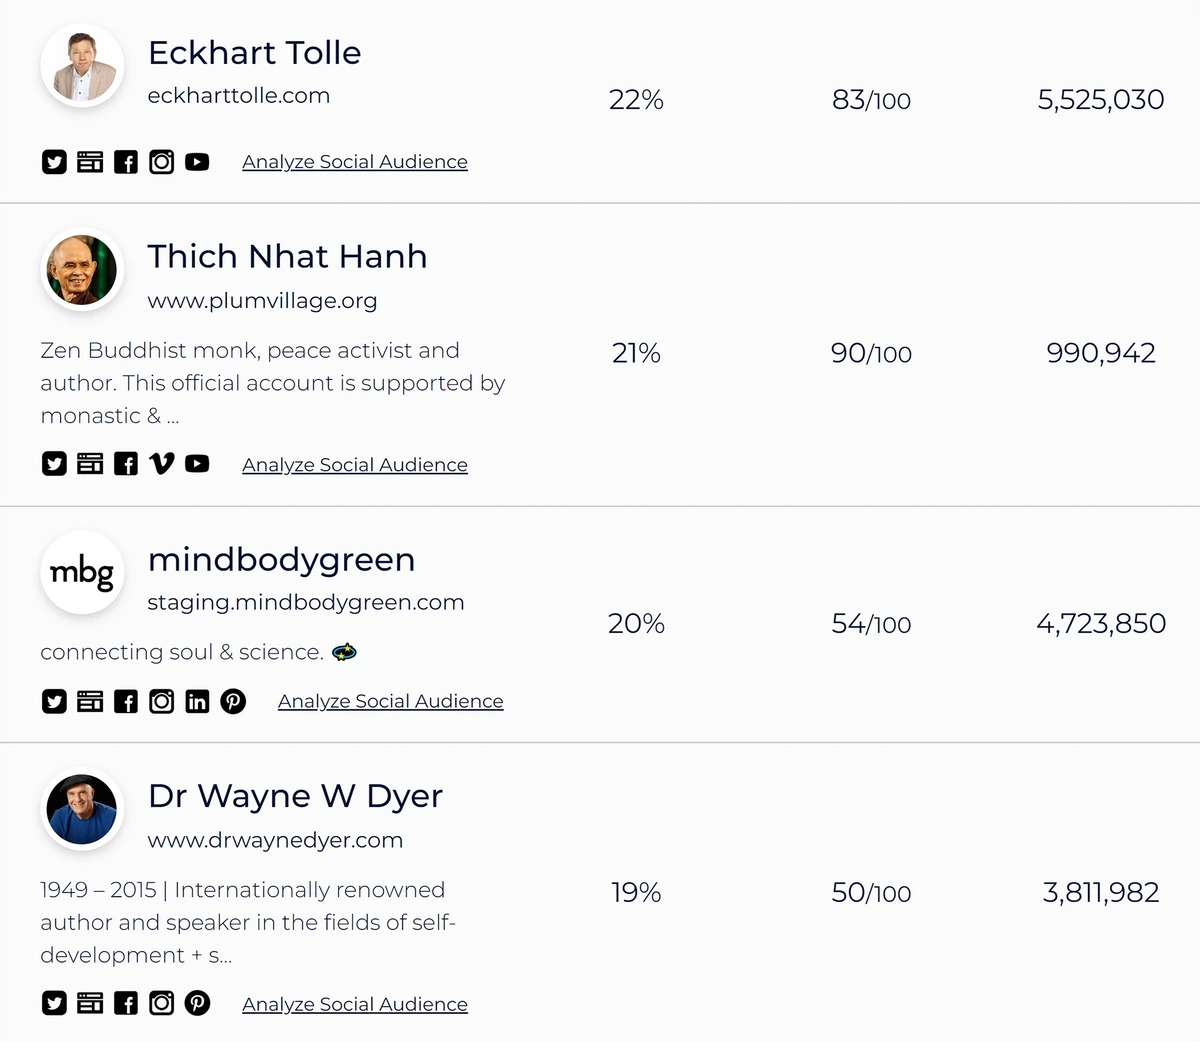Open Eckhart Tolle's YouTube icon
Screen dimensions: 1200x1042
click(197, 162)
